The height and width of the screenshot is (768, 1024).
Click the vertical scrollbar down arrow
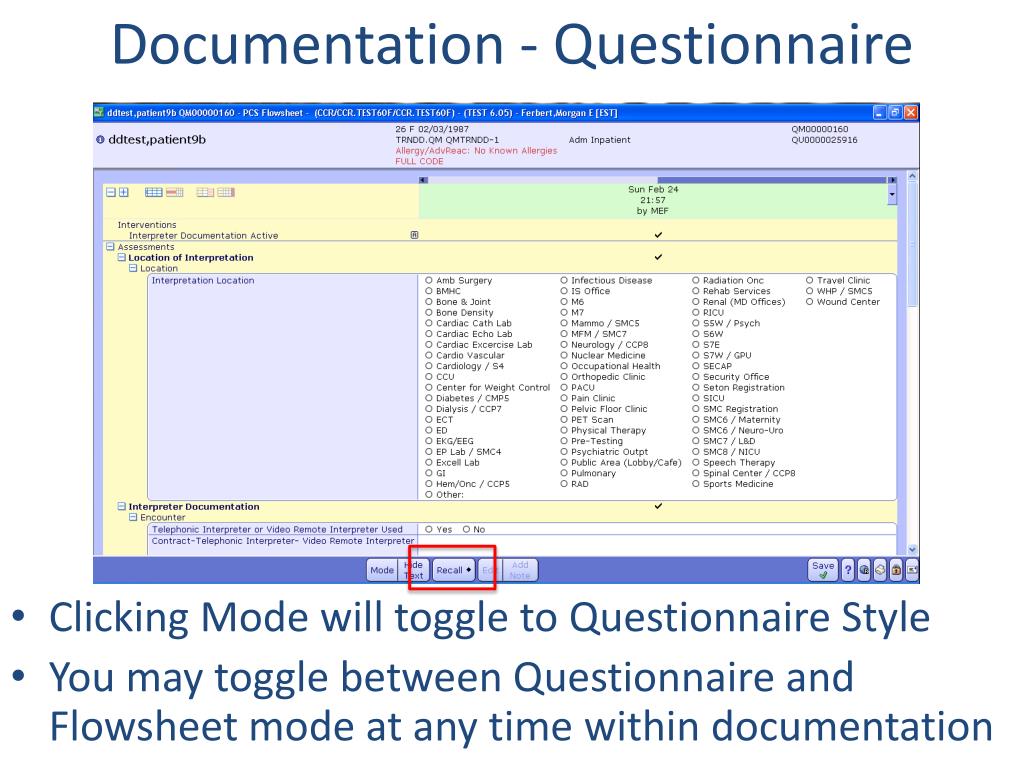912,550
